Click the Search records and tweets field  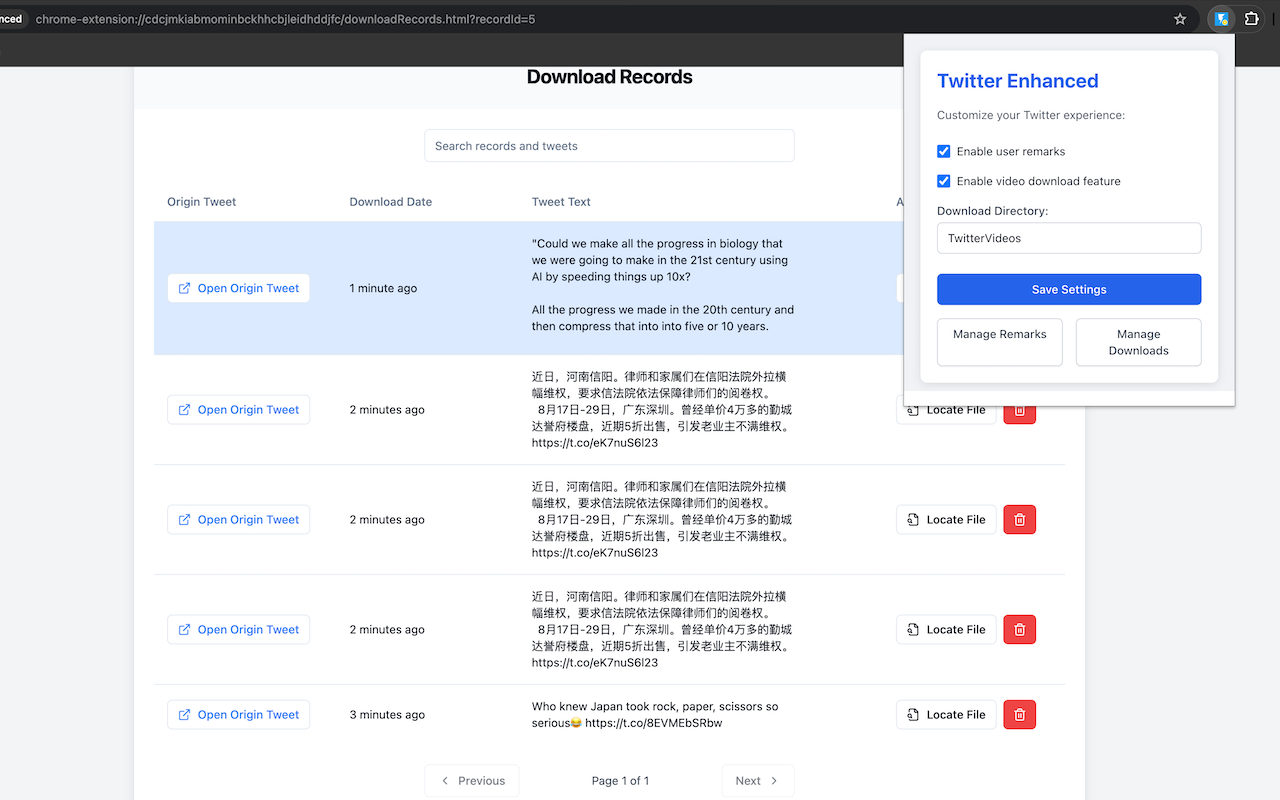pos(609,146)
